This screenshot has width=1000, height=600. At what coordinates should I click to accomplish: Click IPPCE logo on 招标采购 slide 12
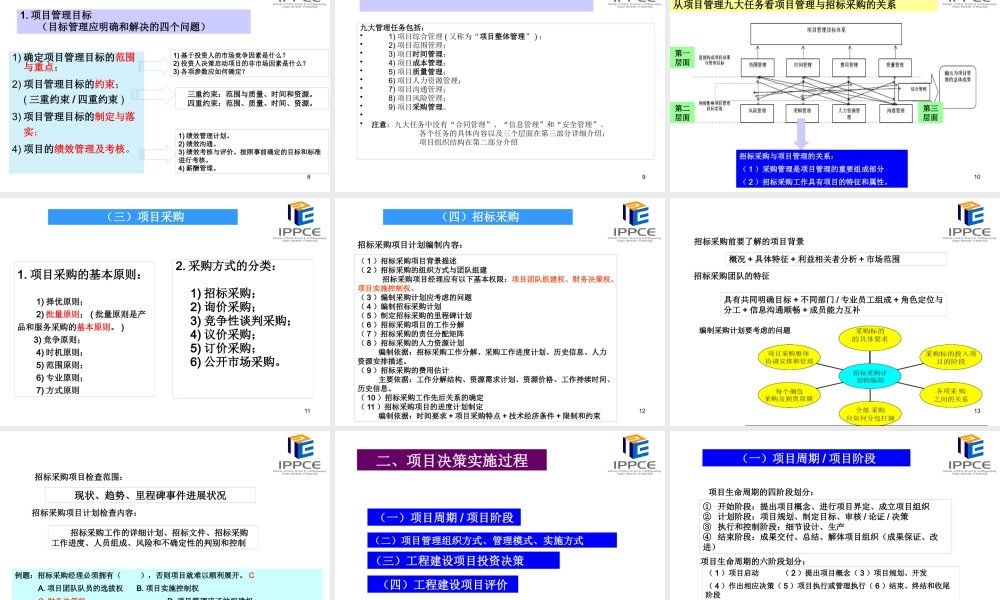pos(635,221)
